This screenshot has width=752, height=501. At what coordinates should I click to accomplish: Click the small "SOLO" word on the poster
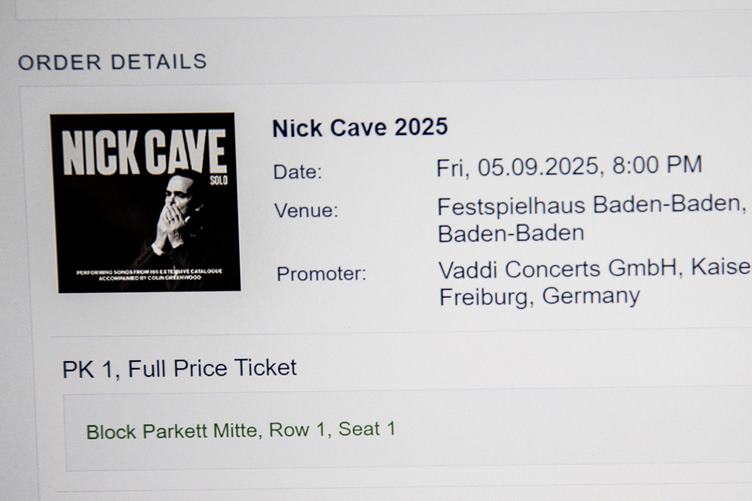coord(219,180)
